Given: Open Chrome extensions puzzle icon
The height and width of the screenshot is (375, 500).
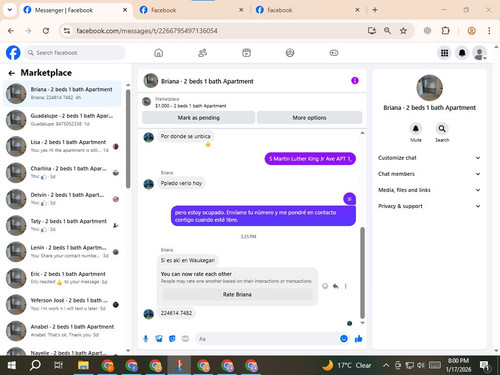Looking at the screenshot, I should coord(445,31).
